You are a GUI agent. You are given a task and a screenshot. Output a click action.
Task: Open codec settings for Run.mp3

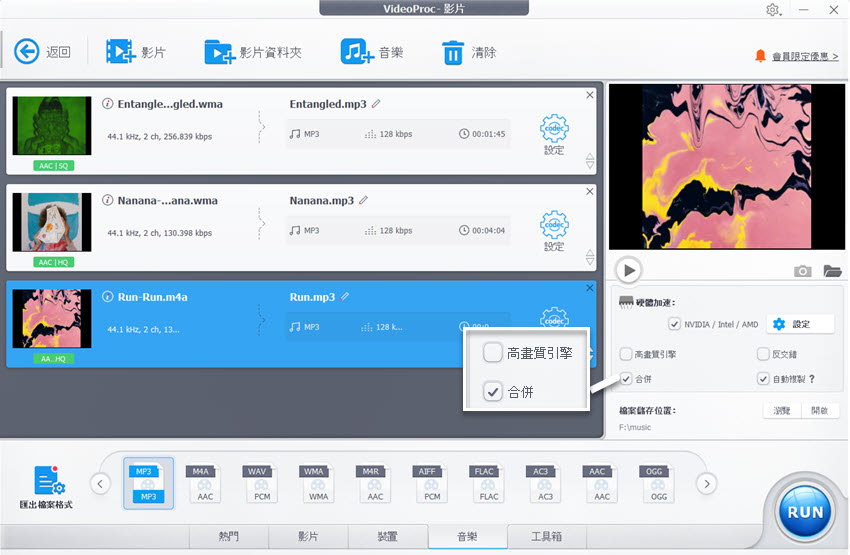click(554, 317)
